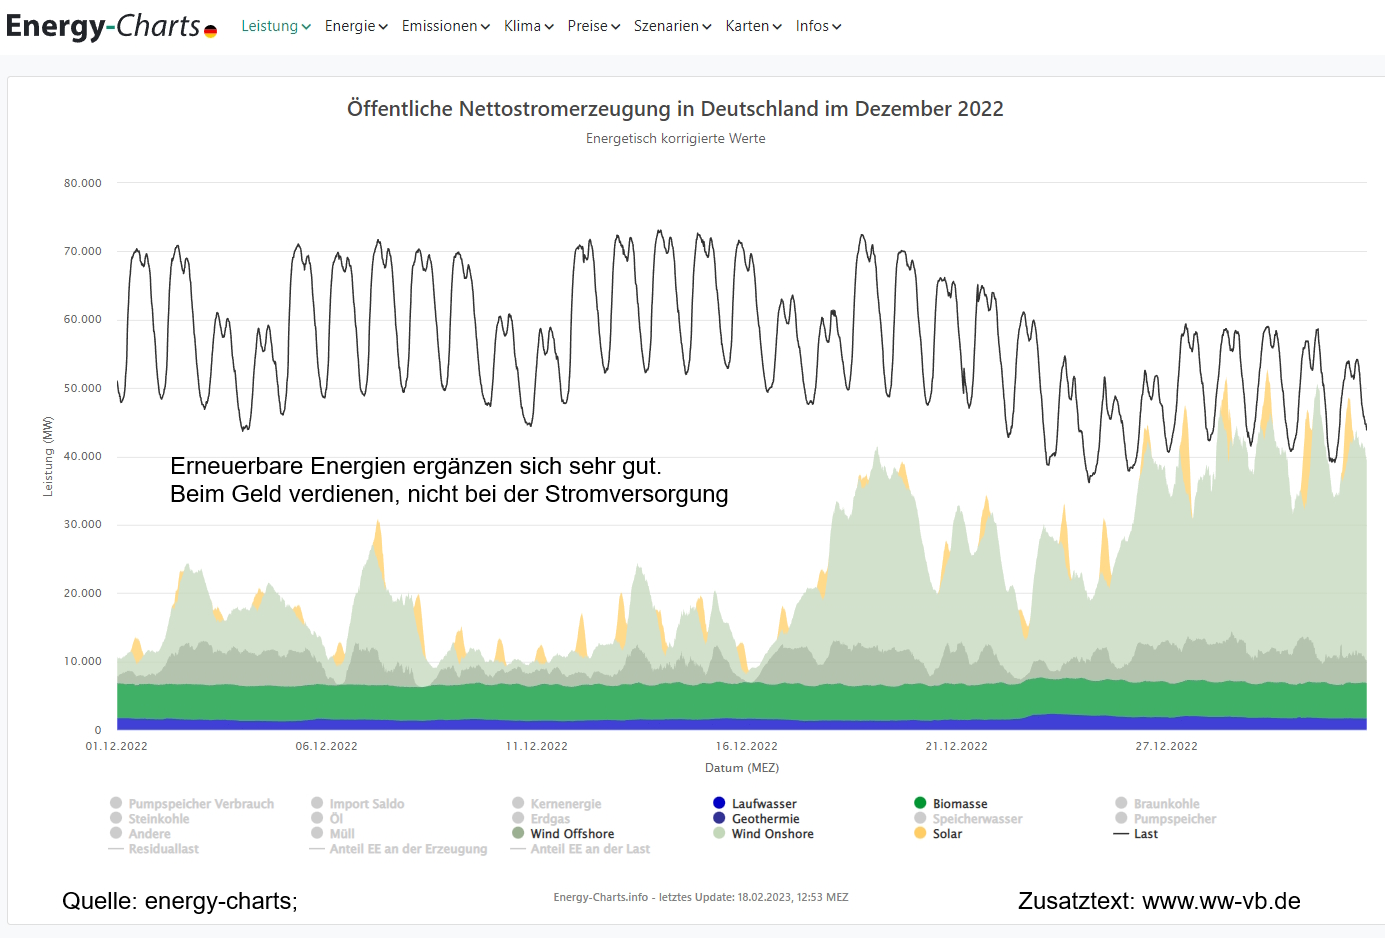Click the German flag icon beside logo
1385x938 pixels.
(210, 32)
